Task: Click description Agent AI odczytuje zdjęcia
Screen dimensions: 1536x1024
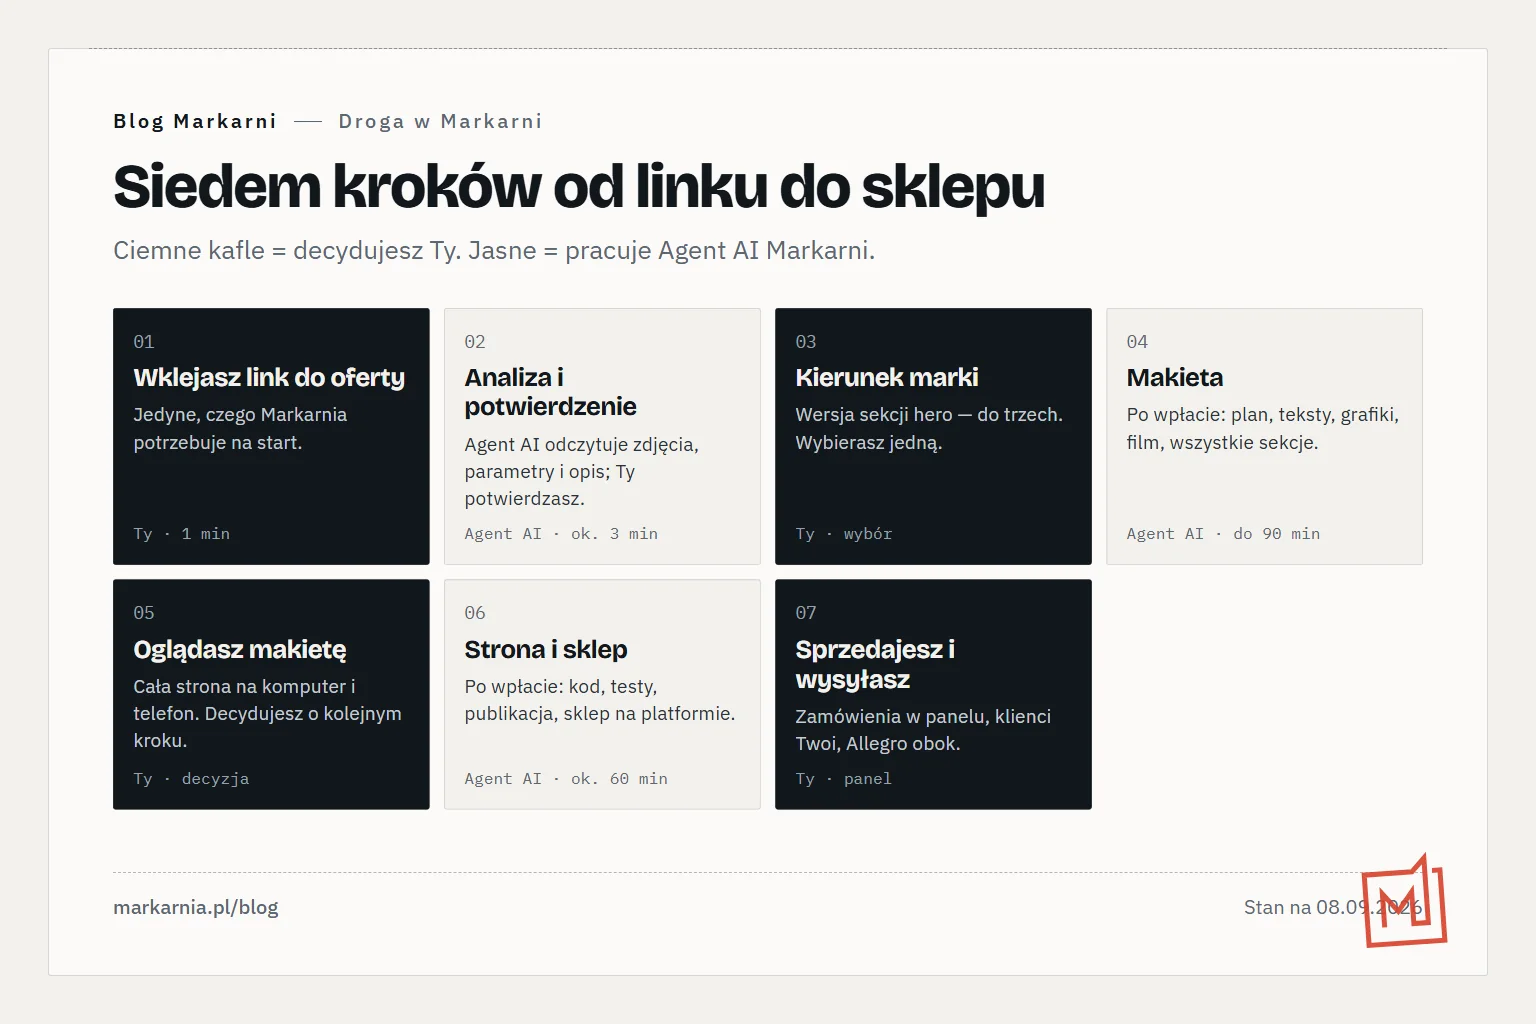Action: (582, 471)
